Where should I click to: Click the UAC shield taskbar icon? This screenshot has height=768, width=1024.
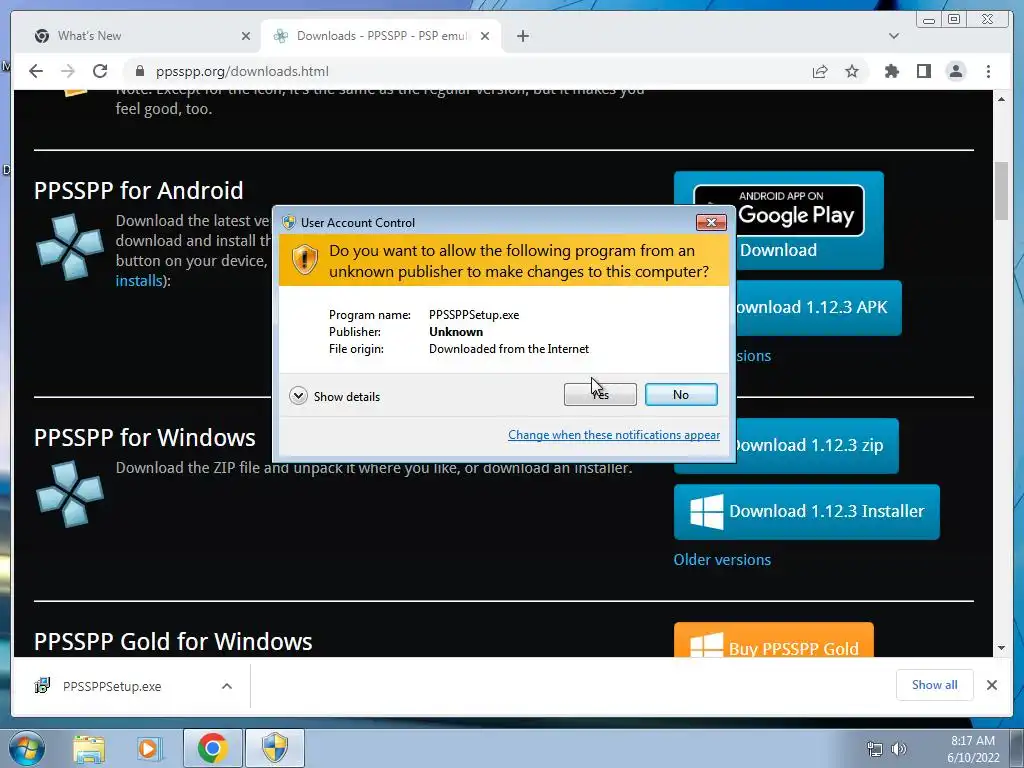pyautogui.click(x=275, y=748)
